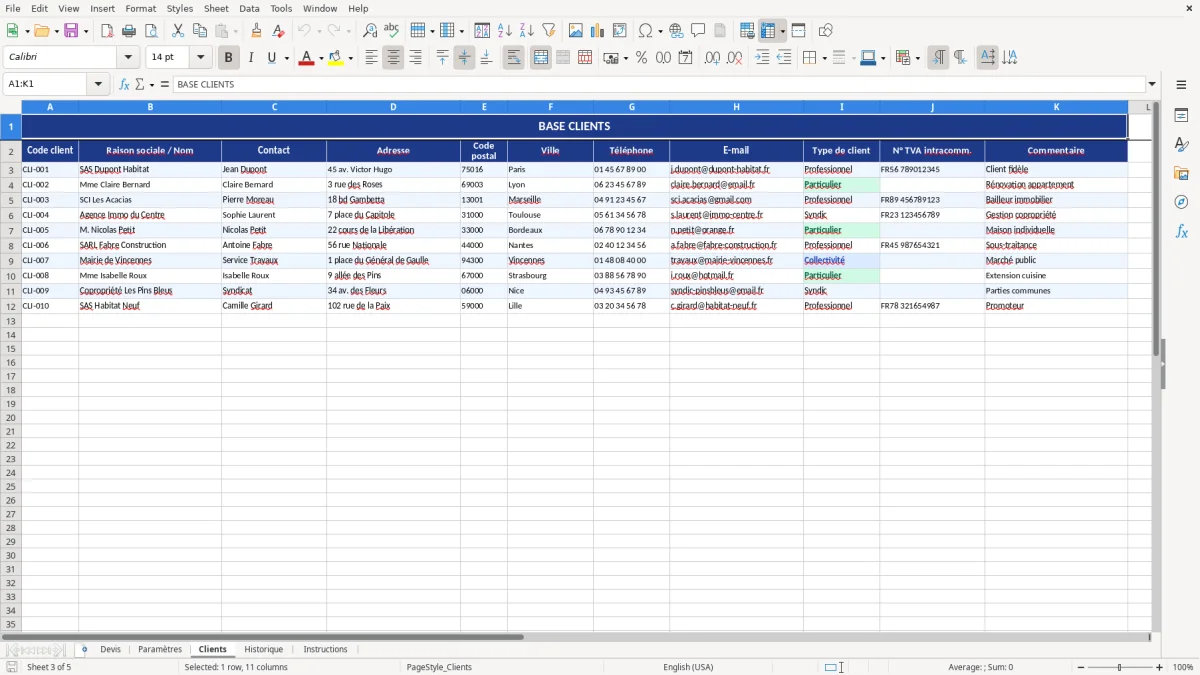Switch to the Devis sheet tab

[x=110, y=649]
